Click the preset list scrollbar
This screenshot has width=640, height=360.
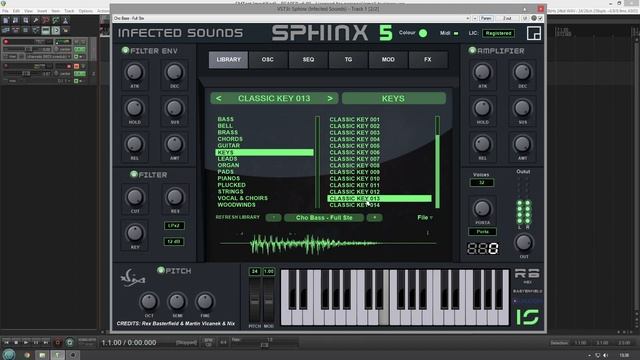pos(438,162)
